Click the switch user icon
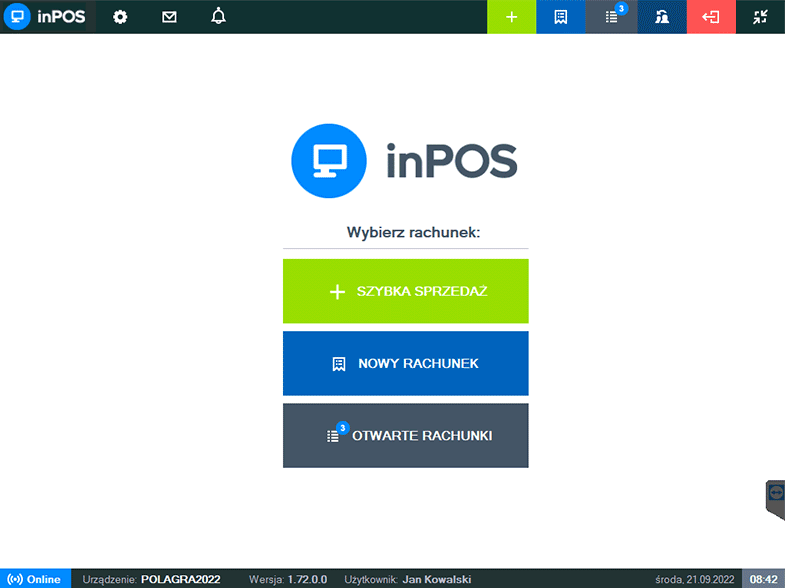This screenshot has width=785, height=588. point(662,17)
